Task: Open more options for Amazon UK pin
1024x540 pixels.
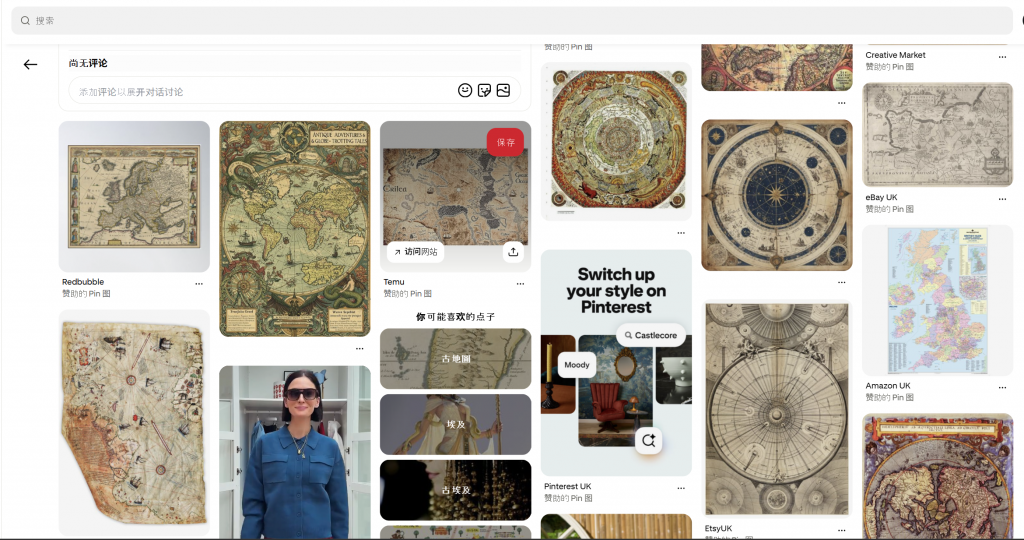Action: [1002, 387]
